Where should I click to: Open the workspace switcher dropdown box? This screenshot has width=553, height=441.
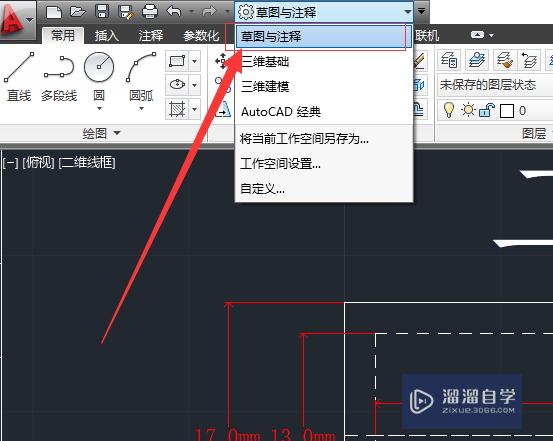point(324,12)
